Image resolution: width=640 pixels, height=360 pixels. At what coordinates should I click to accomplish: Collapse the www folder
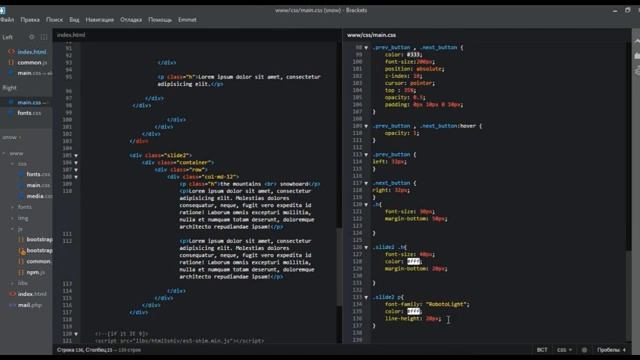[x=4, y=153]
